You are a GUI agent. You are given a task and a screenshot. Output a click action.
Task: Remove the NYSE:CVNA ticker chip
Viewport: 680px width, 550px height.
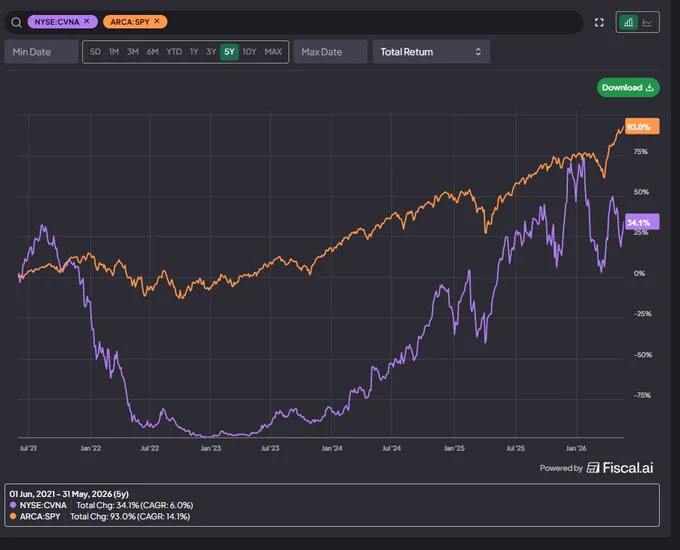[87, 21]
